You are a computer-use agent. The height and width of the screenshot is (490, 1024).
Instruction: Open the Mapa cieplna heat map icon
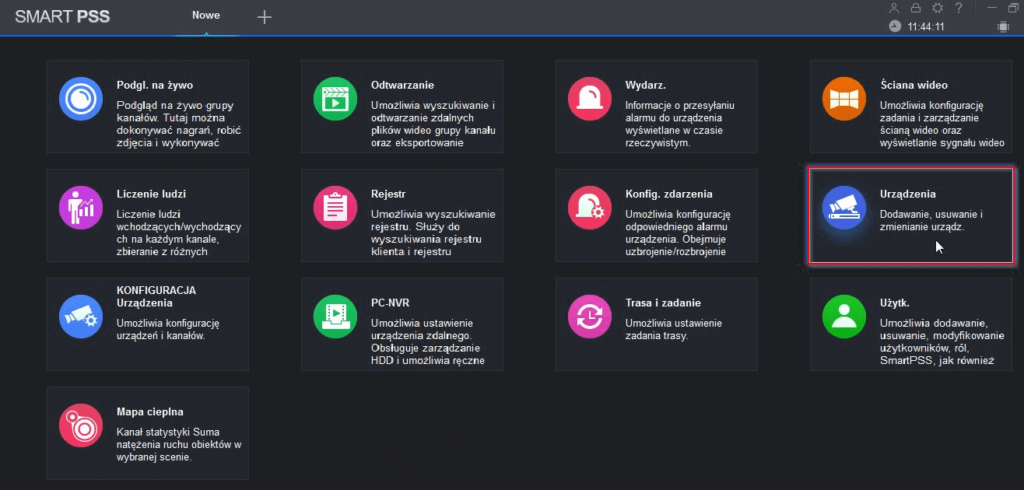click(x=79, y=424)
